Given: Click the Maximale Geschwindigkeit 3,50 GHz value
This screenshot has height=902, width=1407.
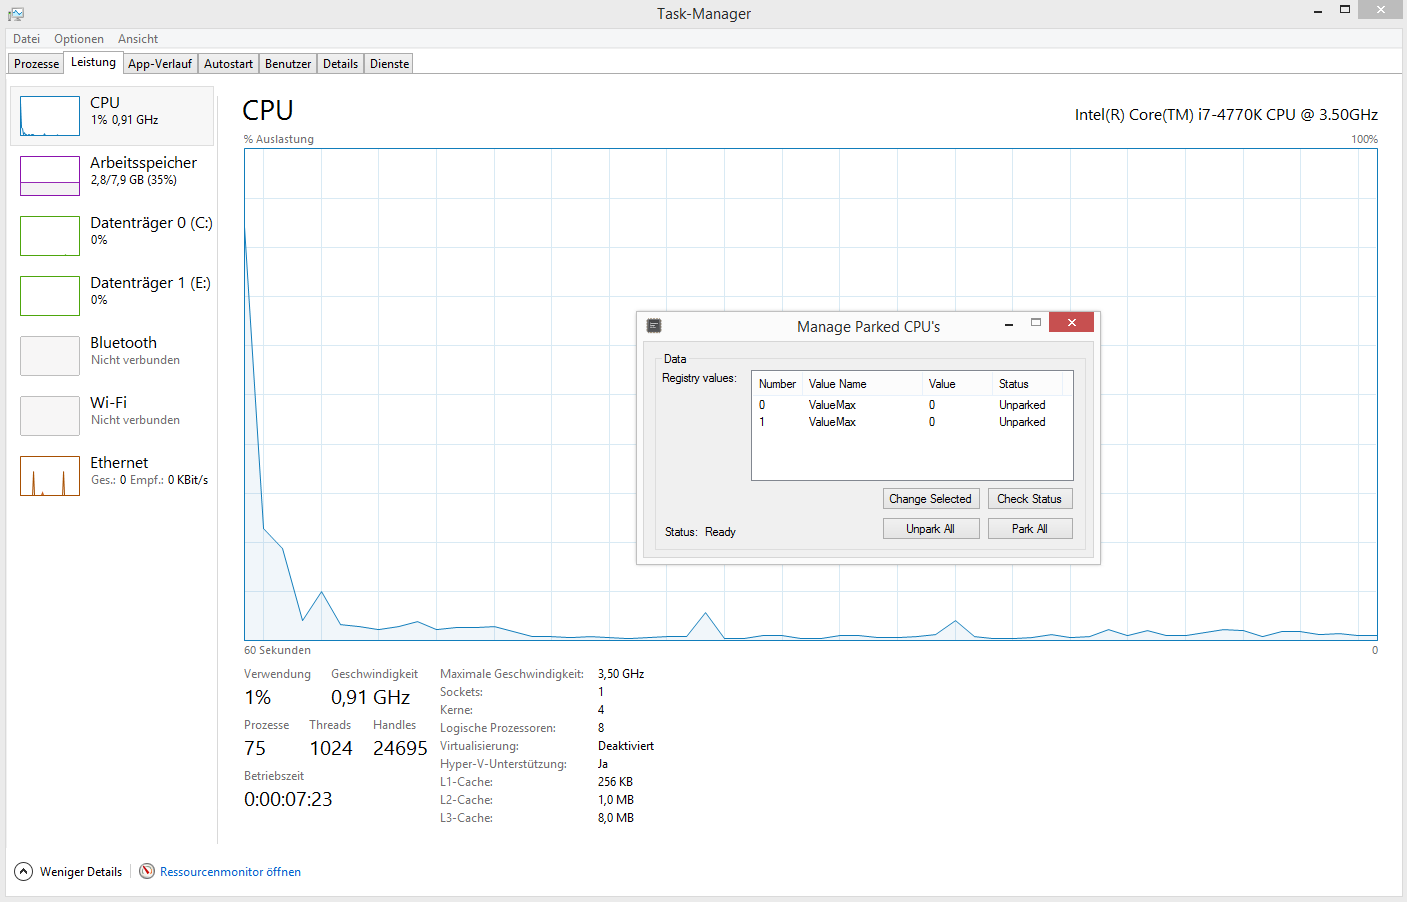Looking at the screenshot, I should (x=621, y=674).
